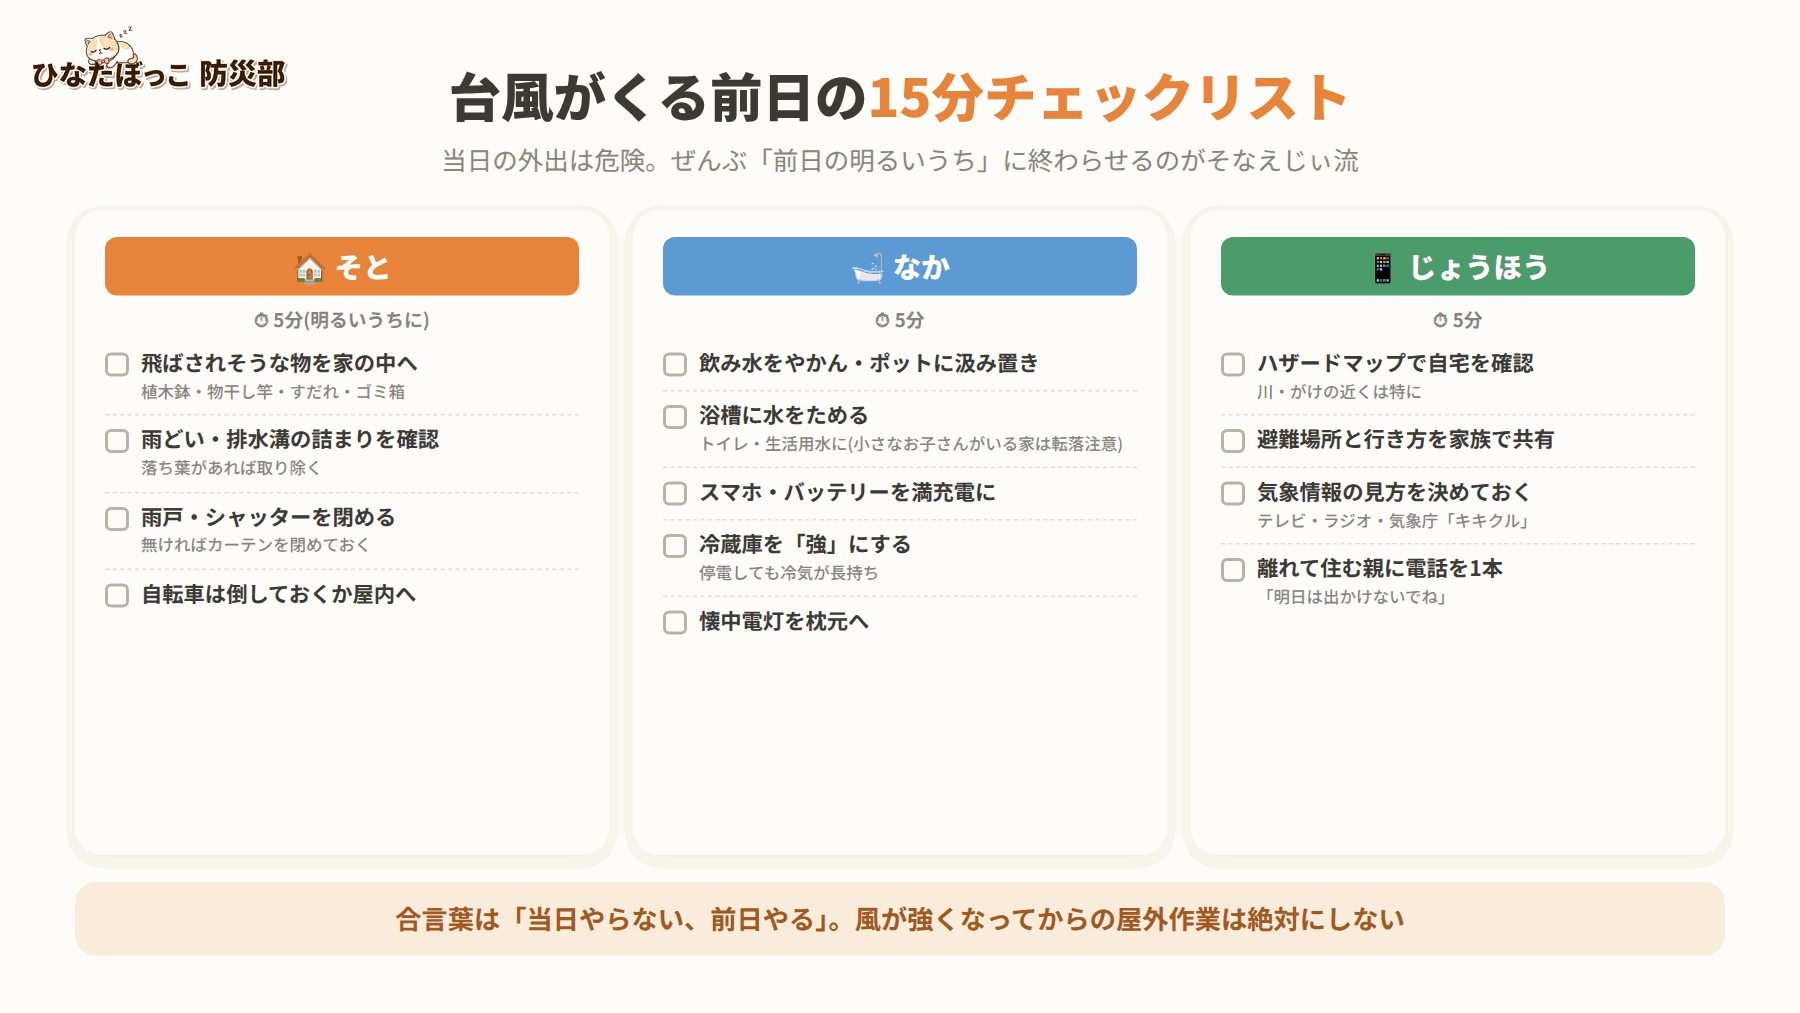Tick the 浴槽に水をためる checkbox

(675, 417)
